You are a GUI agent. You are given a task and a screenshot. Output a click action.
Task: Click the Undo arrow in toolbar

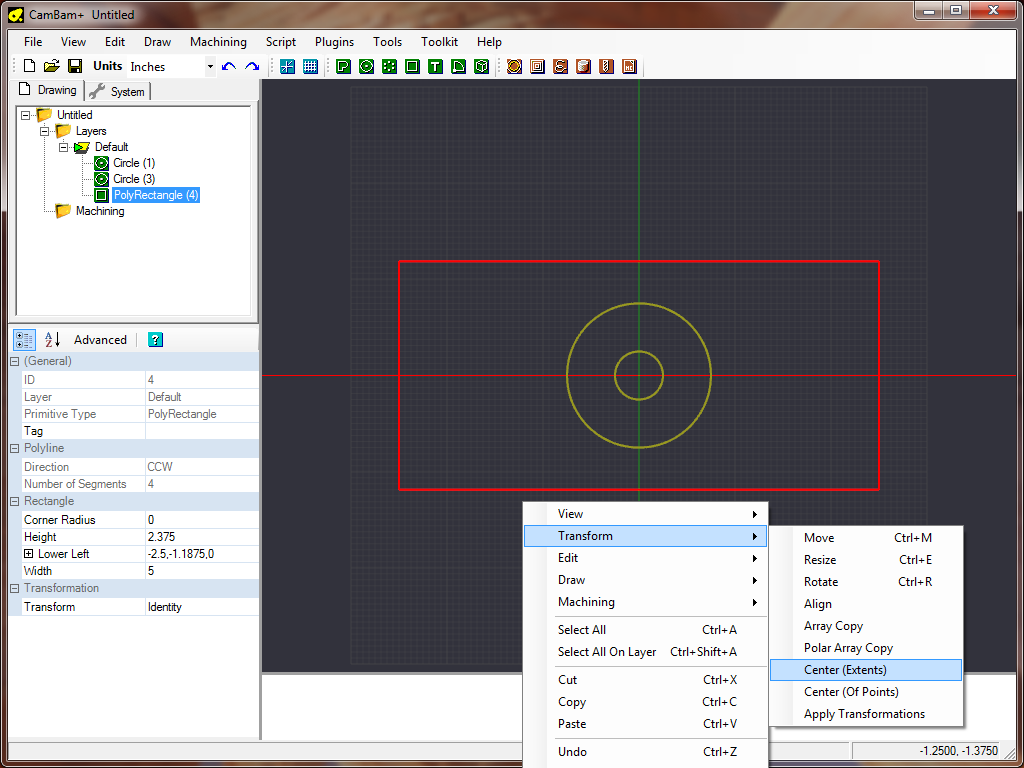click(229, 67)
